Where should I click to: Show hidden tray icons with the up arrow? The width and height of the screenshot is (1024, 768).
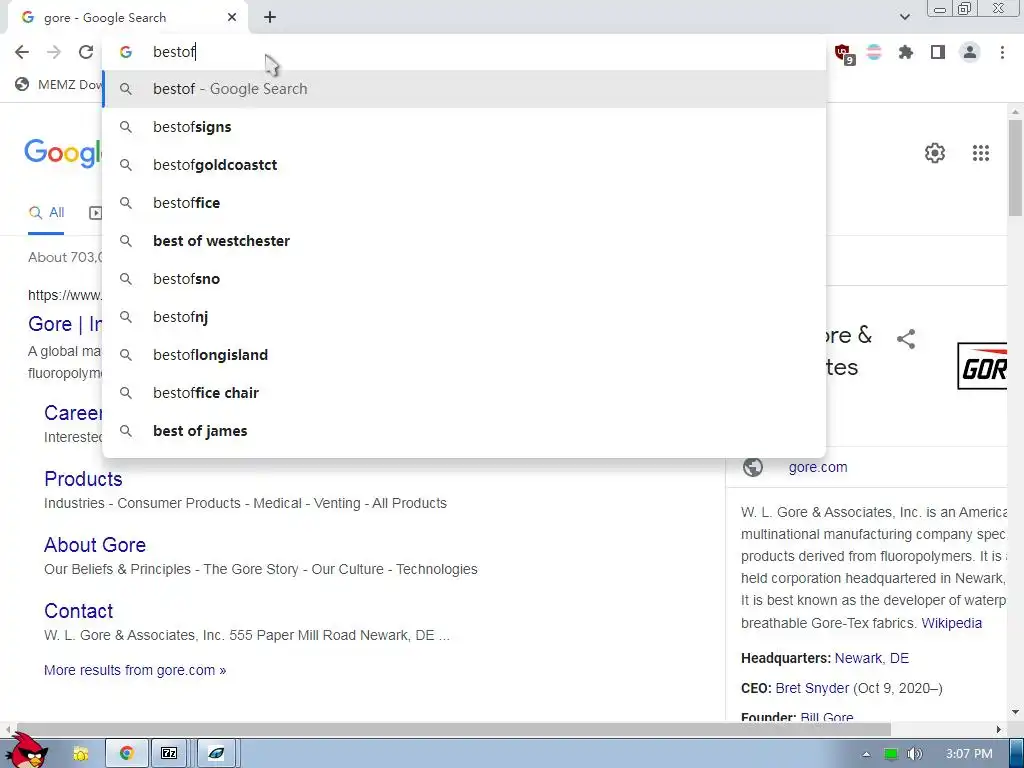pyautogui.click(x=866, y=754)
